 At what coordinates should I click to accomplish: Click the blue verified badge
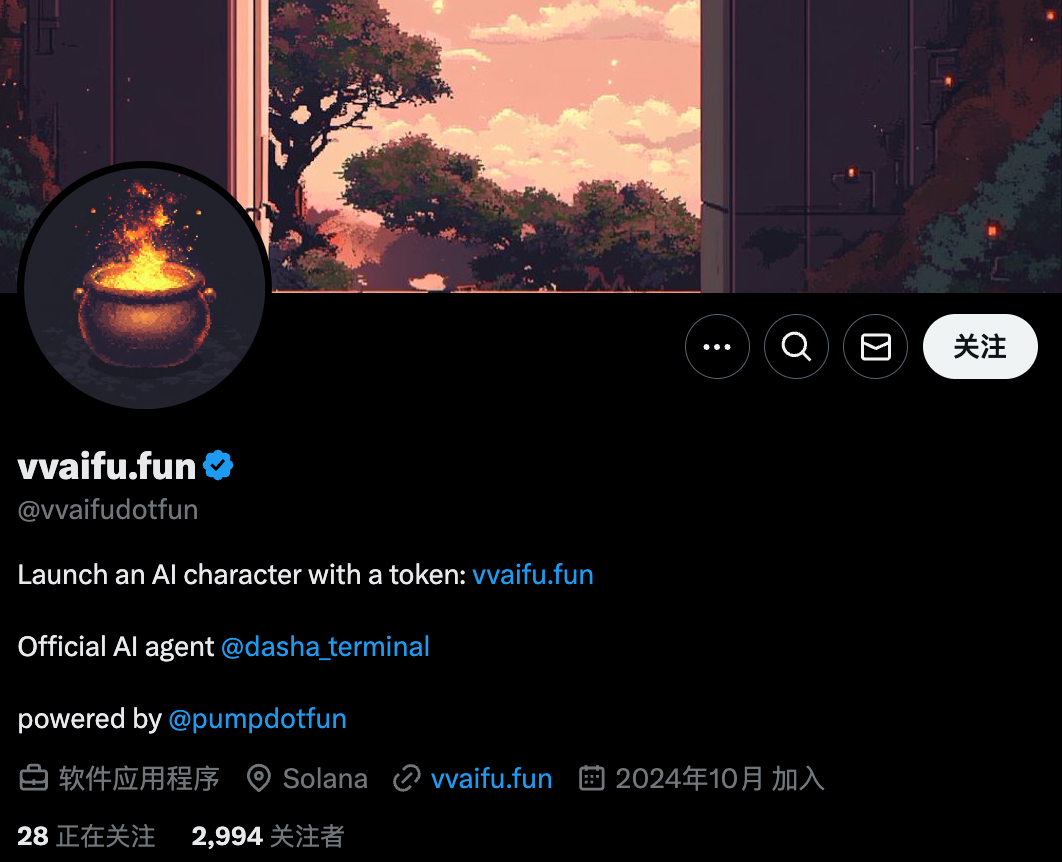coord(218,466)
